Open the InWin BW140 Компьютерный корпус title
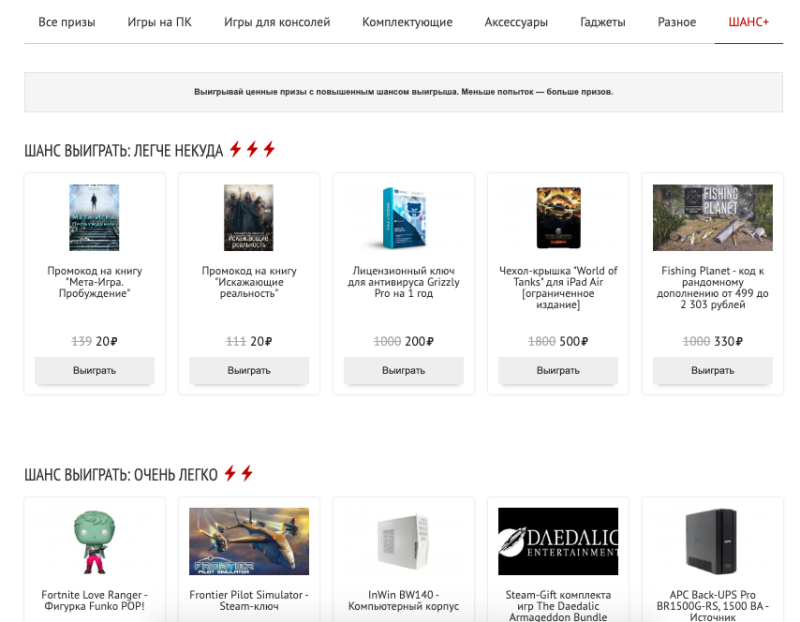This screenshot has height=622, width=800. [404, 600]
